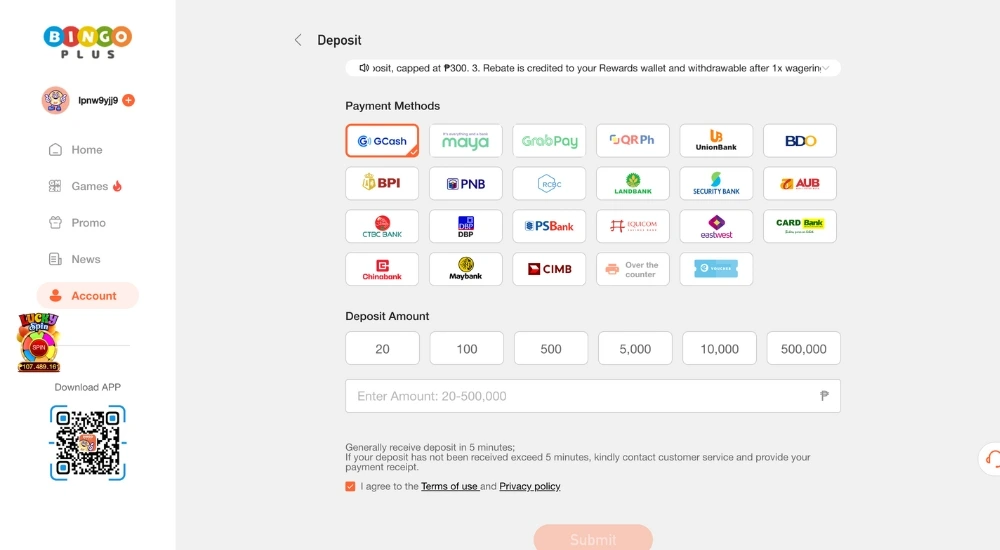The height and width of the screenshot is (550, 1000).
Task: Select the GCash payment tile
Action: [382, 140]
